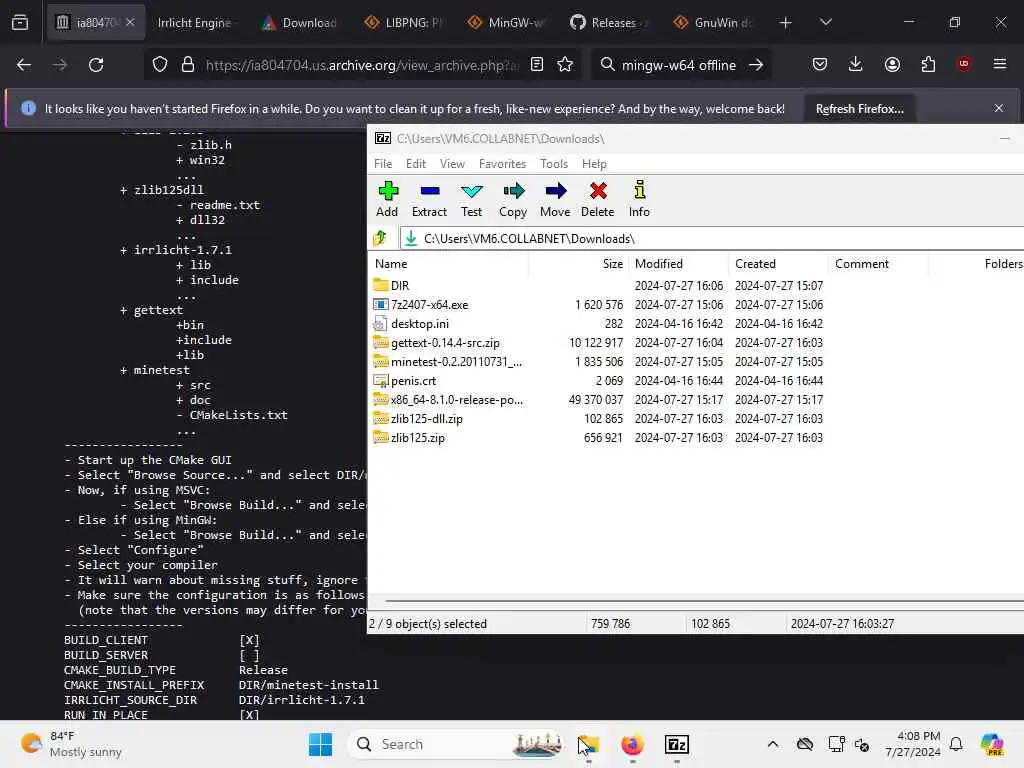The image size is (1024, 768).
Task: Click the Test toolbar icon
Action: click(x=471, y=199)
